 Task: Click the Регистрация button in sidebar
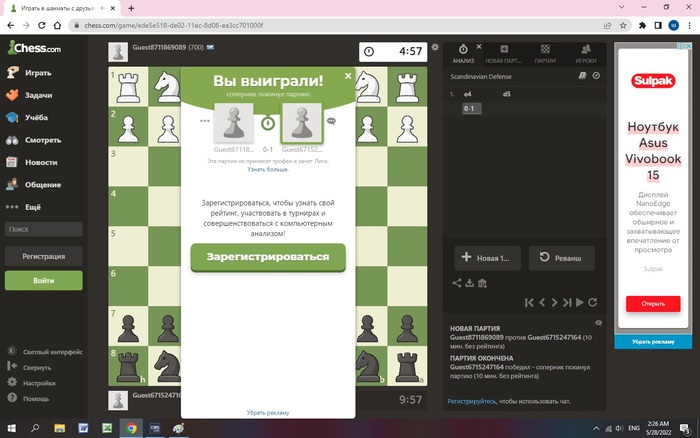43,256
